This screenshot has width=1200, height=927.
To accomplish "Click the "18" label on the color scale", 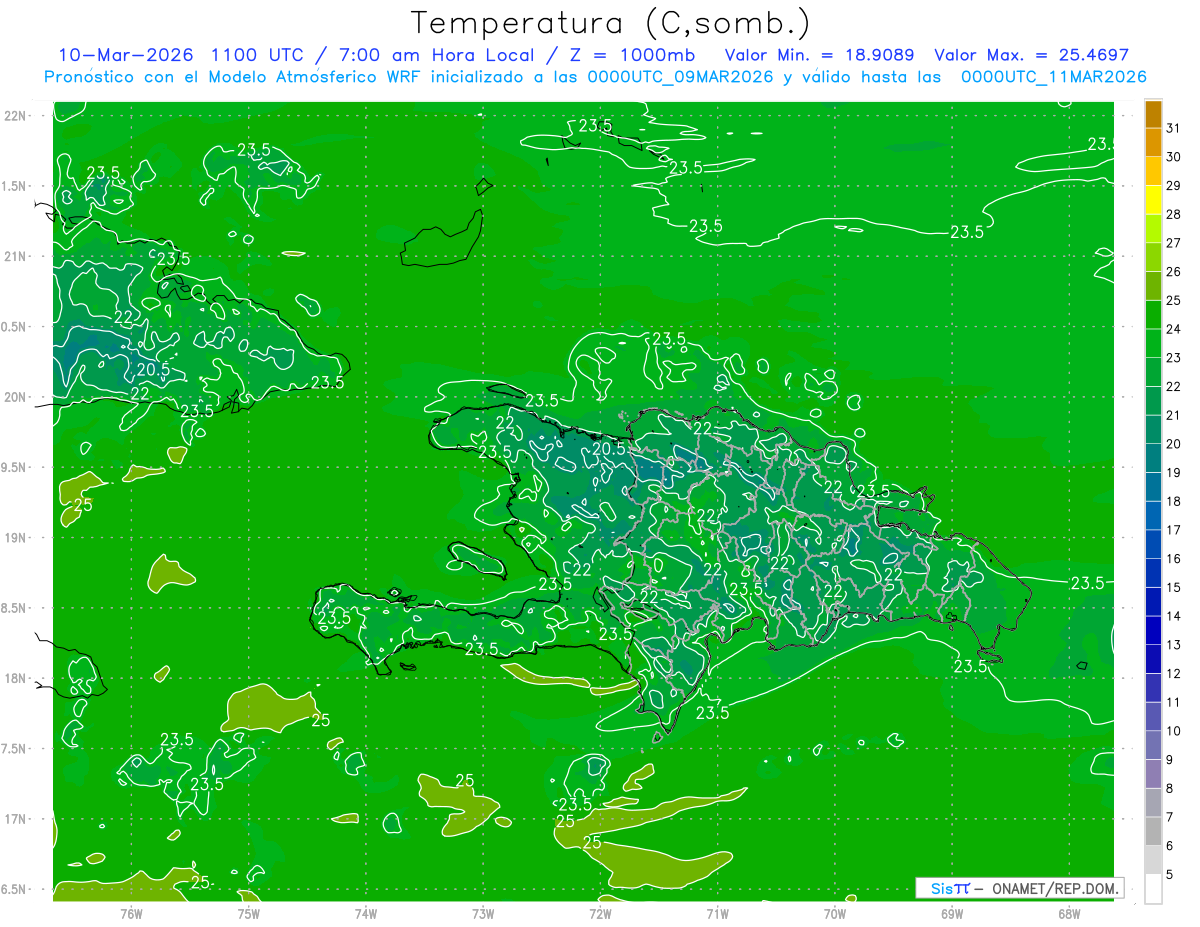I will tap(1173, 502).
